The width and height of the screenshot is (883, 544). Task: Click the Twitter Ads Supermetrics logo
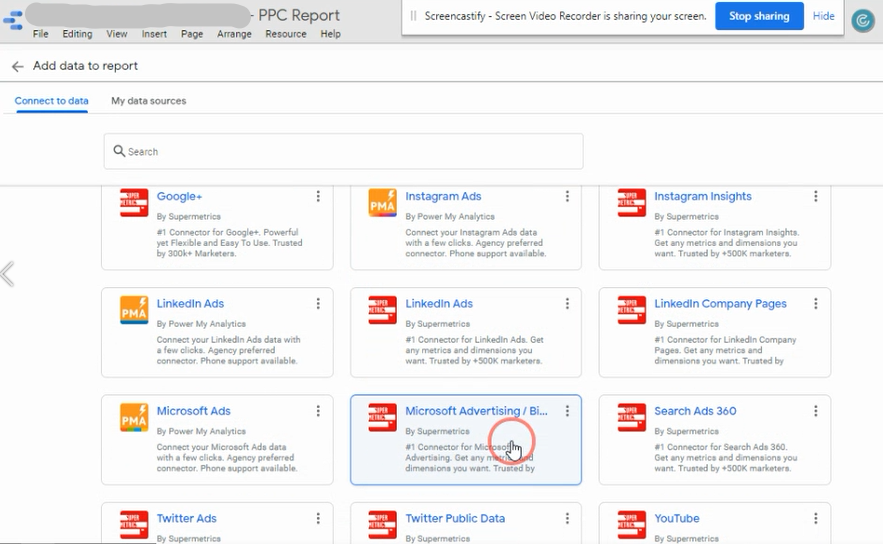click(134, 525)
